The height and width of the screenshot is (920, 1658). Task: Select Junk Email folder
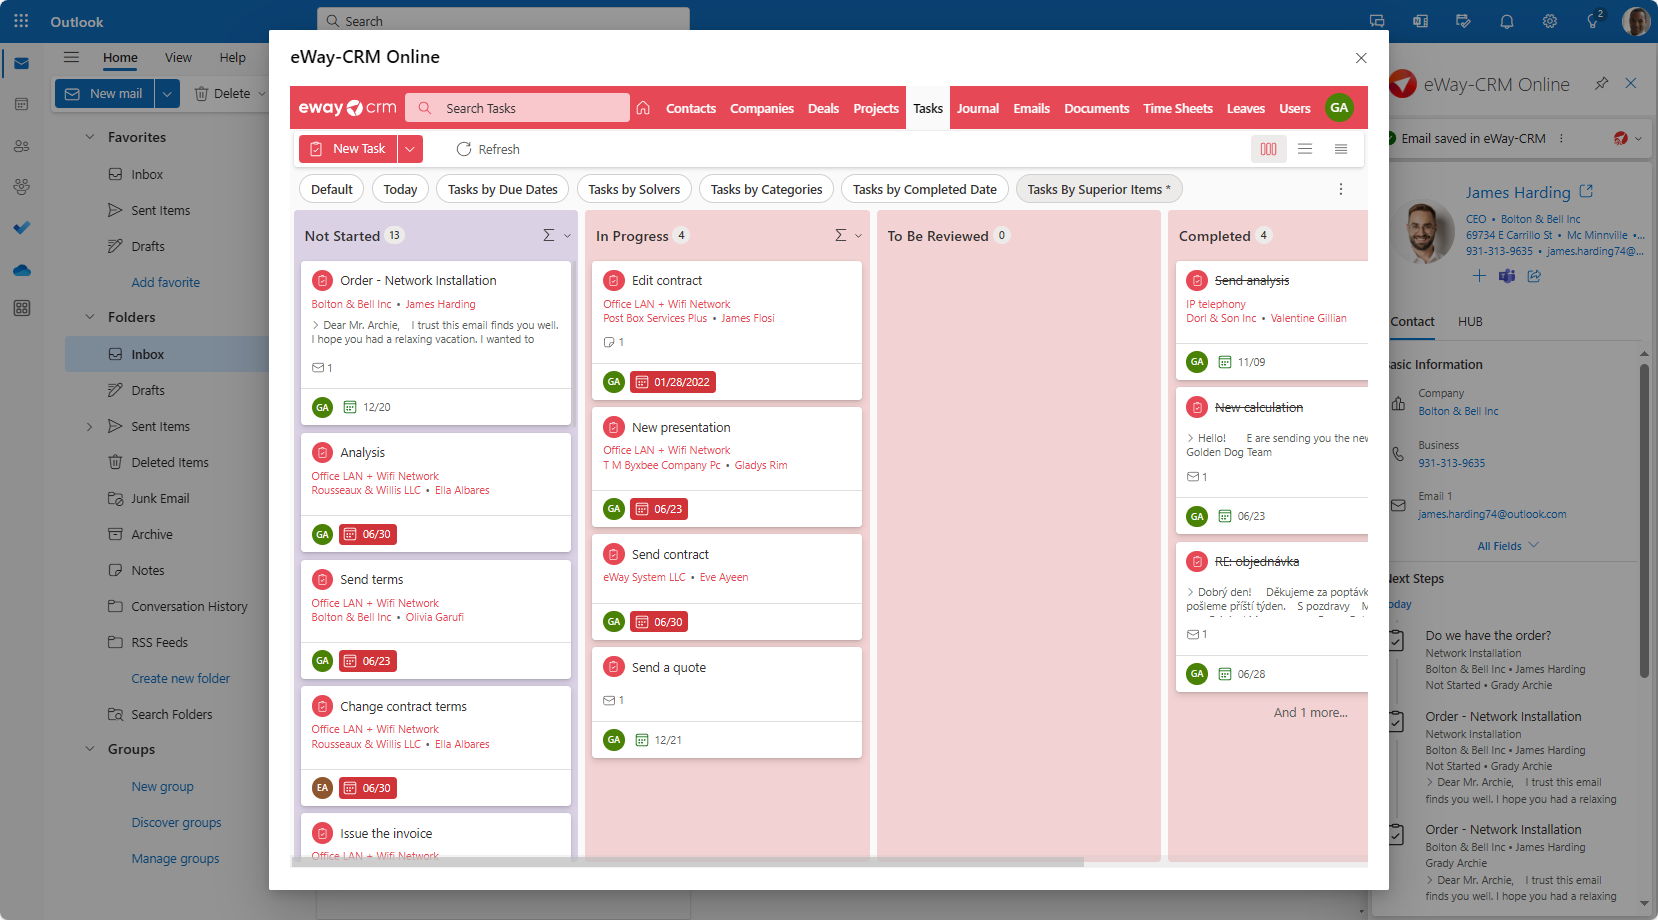160,499
